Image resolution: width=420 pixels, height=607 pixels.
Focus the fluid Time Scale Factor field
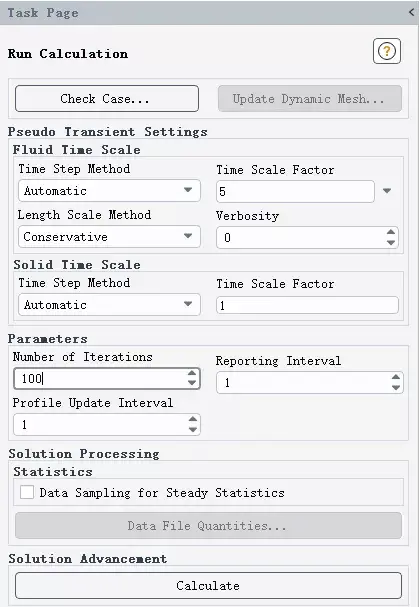[x=295, y=191]
